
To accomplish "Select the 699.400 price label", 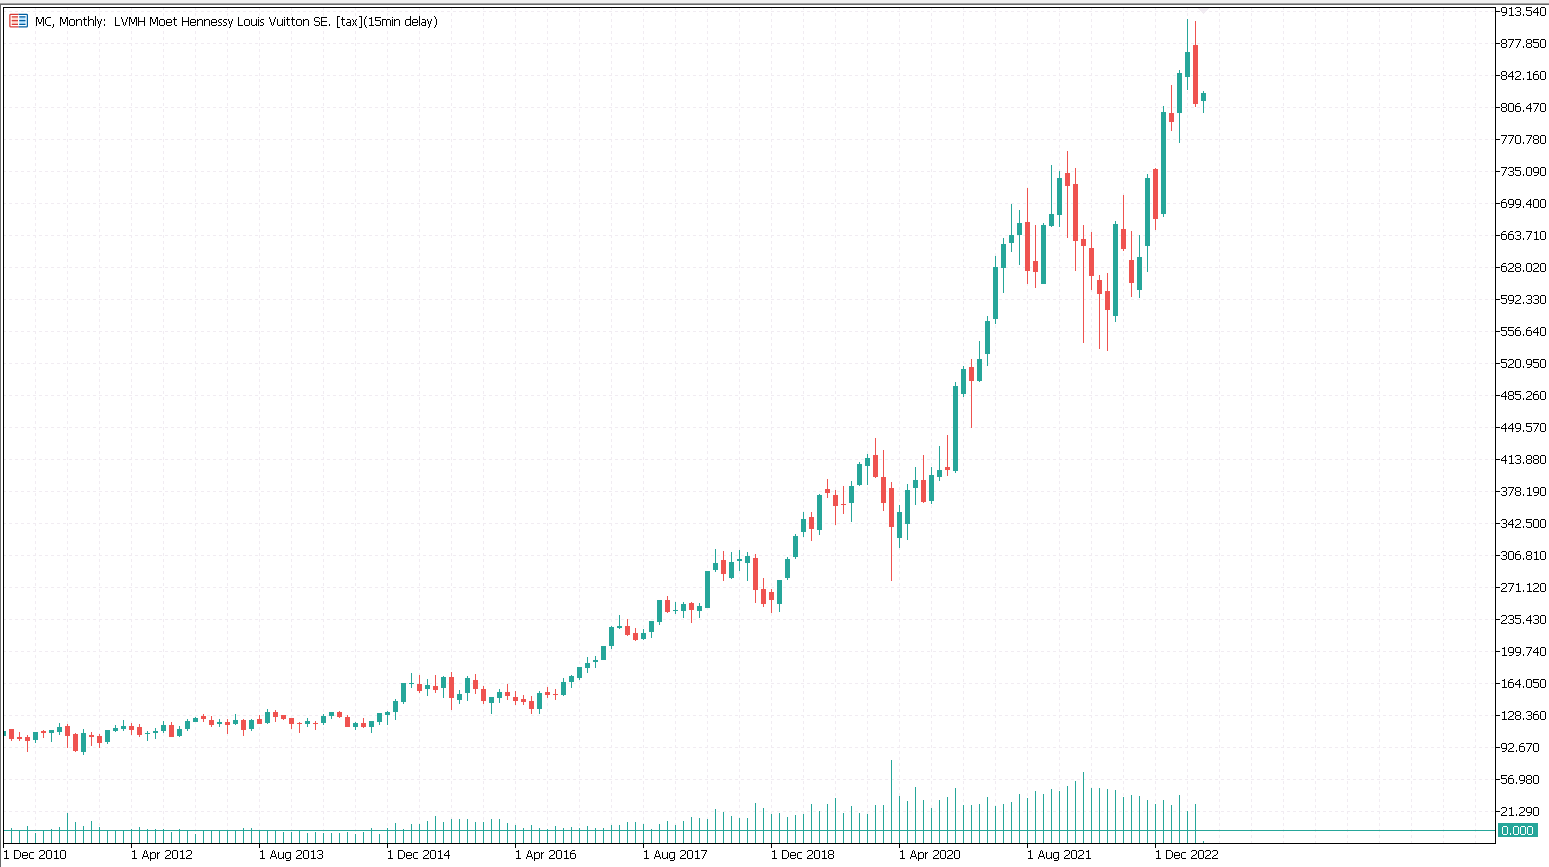I will pos(1524,203).
